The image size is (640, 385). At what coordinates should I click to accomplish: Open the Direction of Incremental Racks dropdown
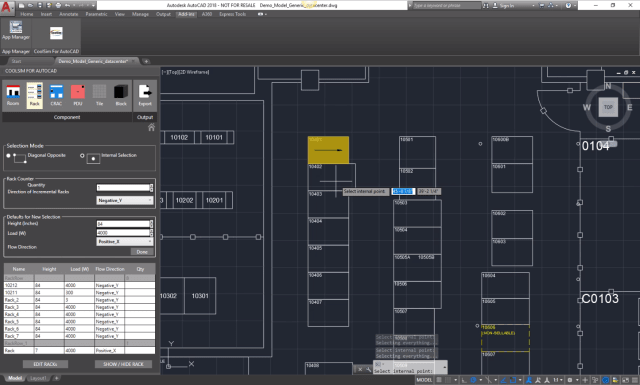pyautogui.click(x=125, y=200)
